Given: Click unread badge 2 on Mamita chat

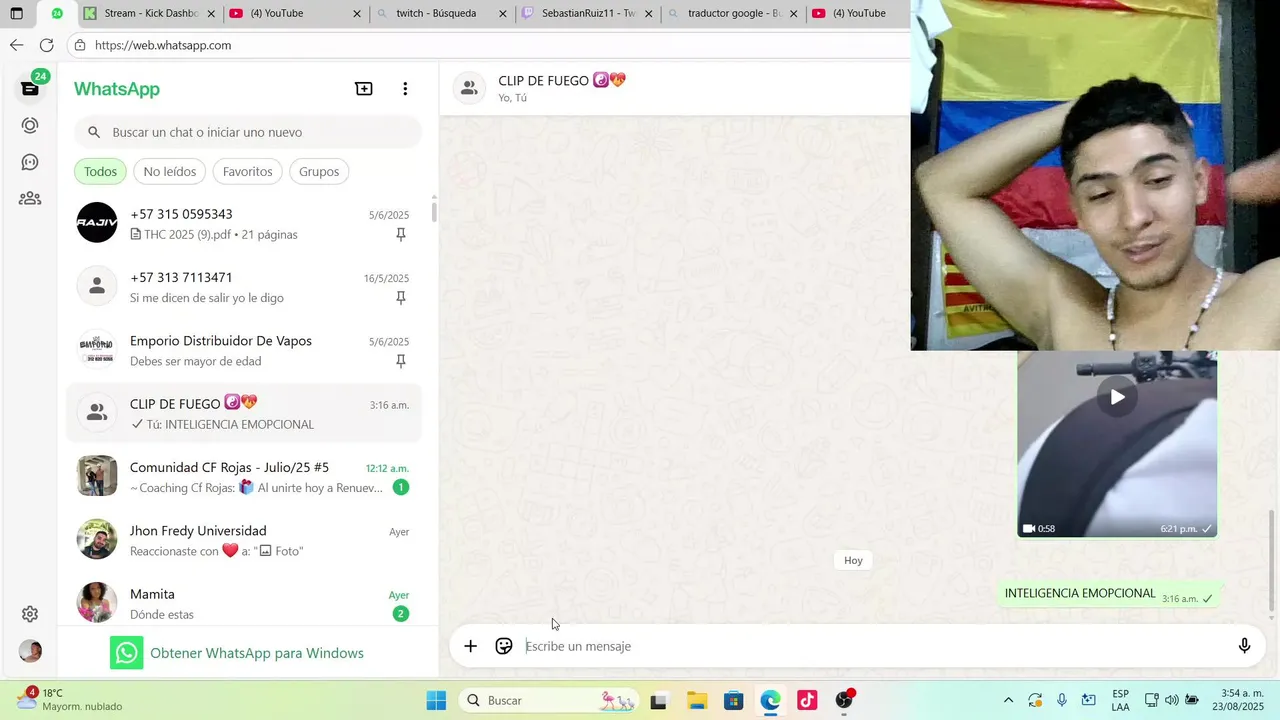Looking at the screenshot, I should [401, 614].
